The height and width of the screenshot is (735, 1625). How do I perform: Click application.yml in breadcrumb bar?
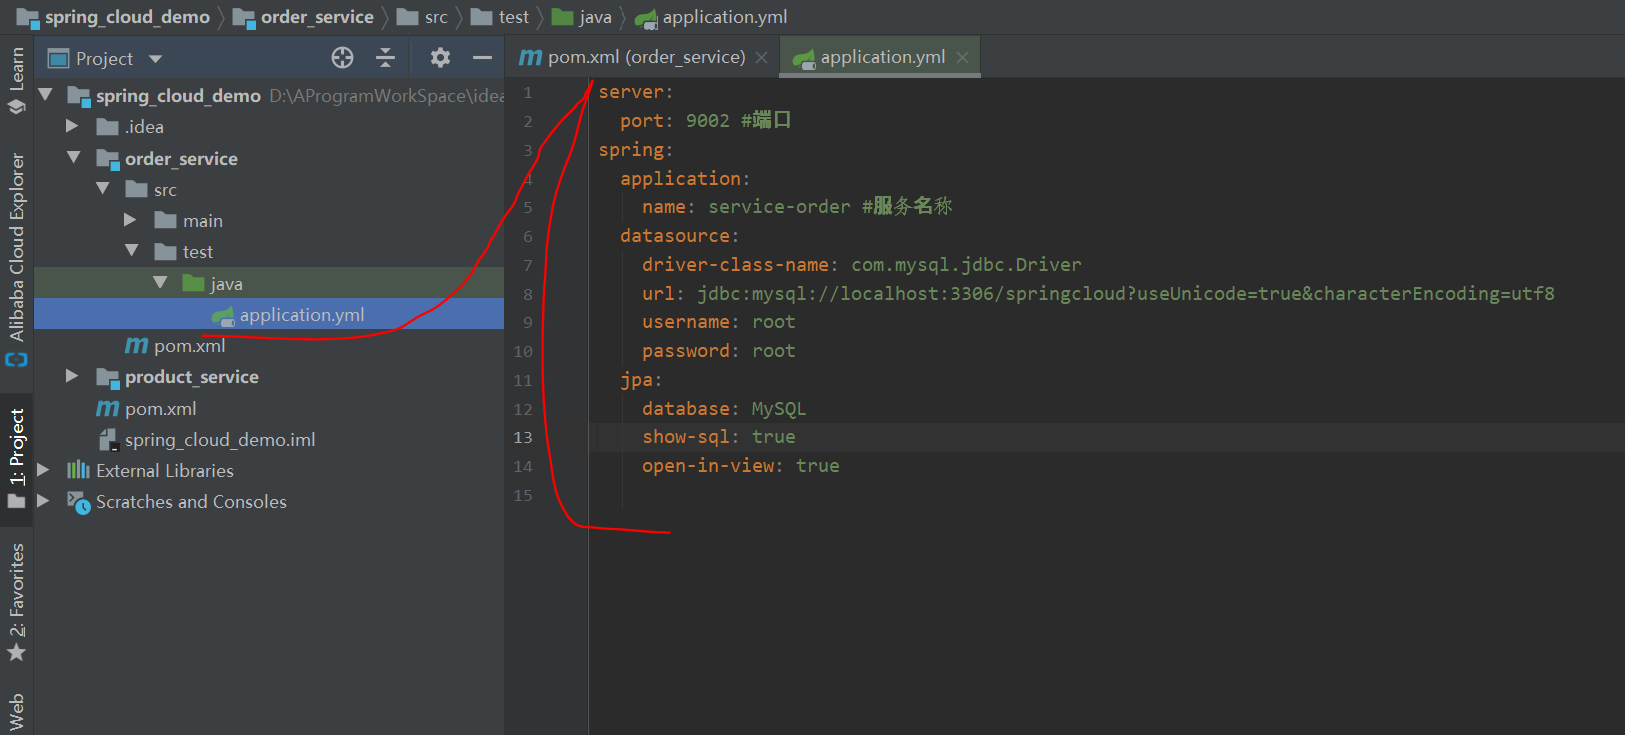[725, 17]
